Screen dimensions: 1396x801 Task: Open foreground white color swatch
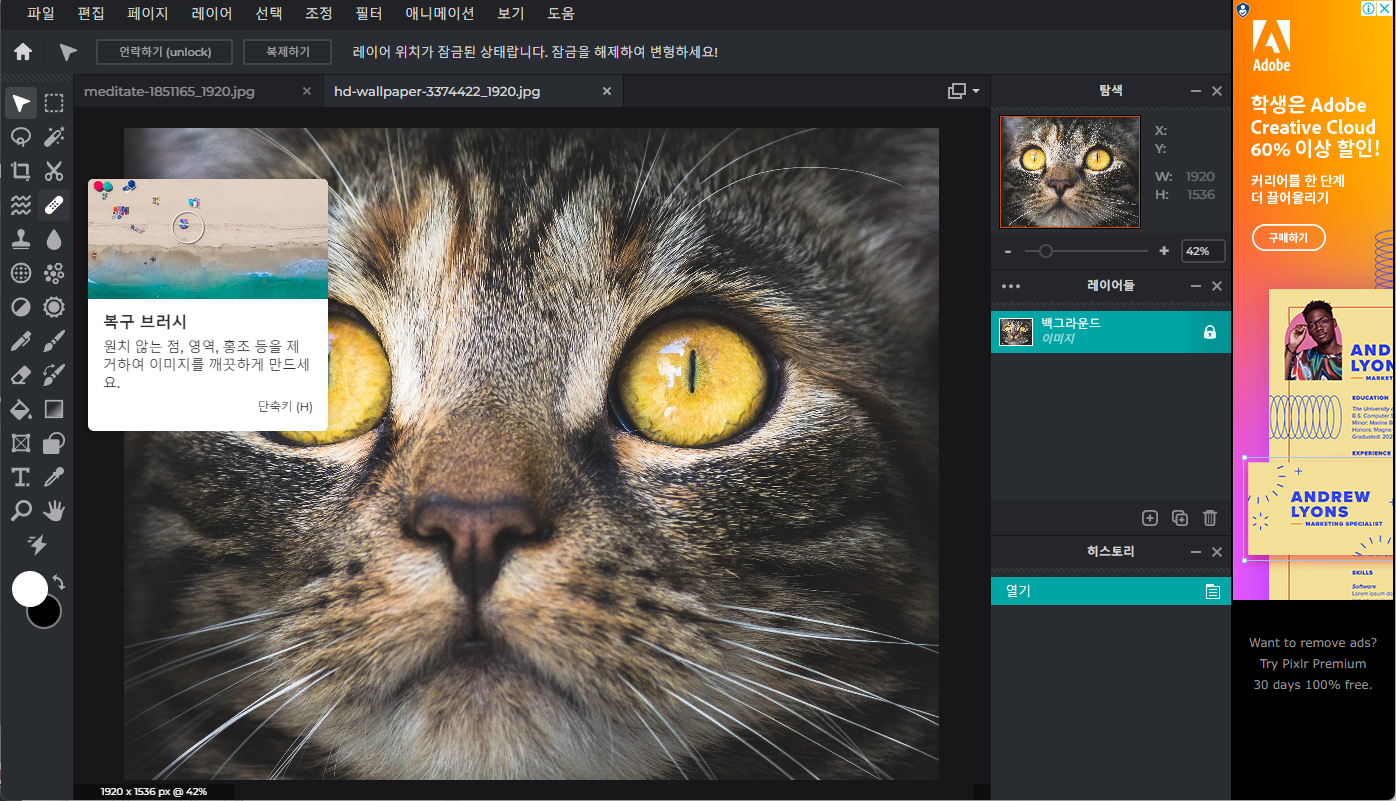(30, 589)
